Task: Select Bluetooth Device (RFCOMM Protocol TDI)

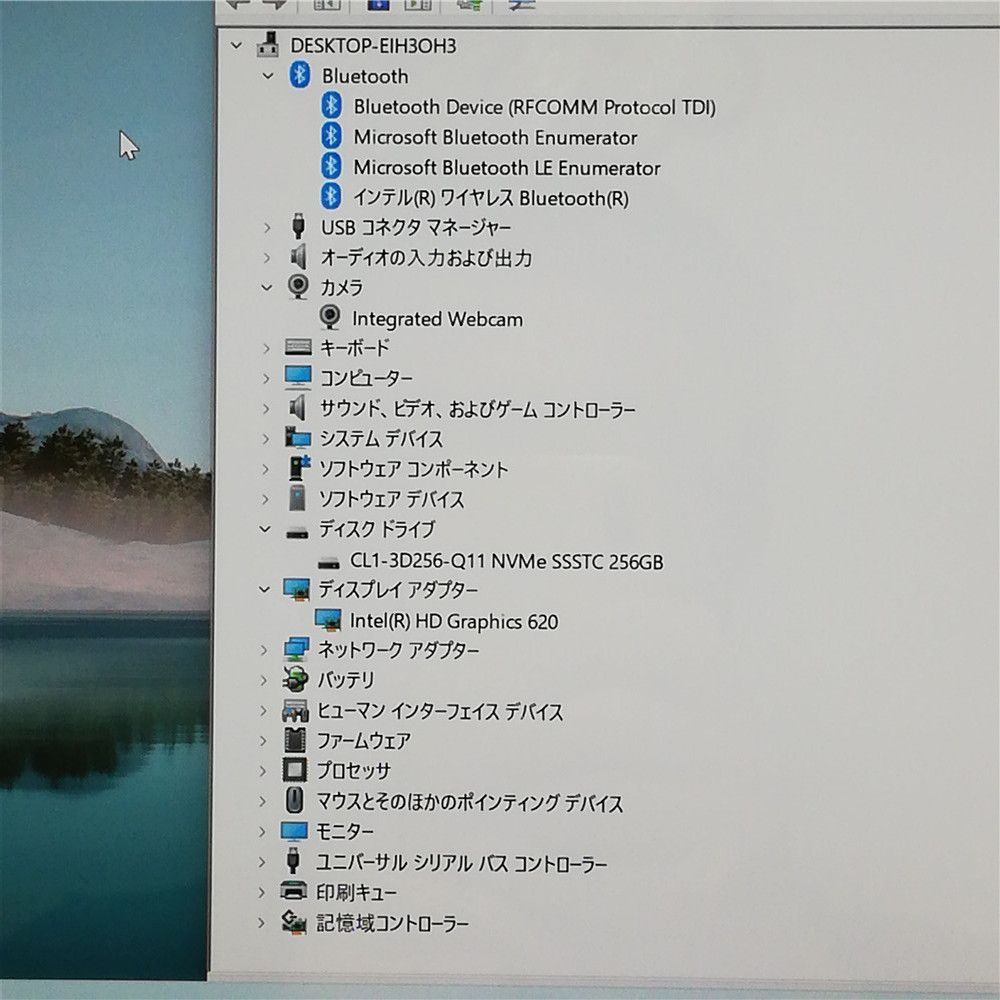Action: (532, 107)
